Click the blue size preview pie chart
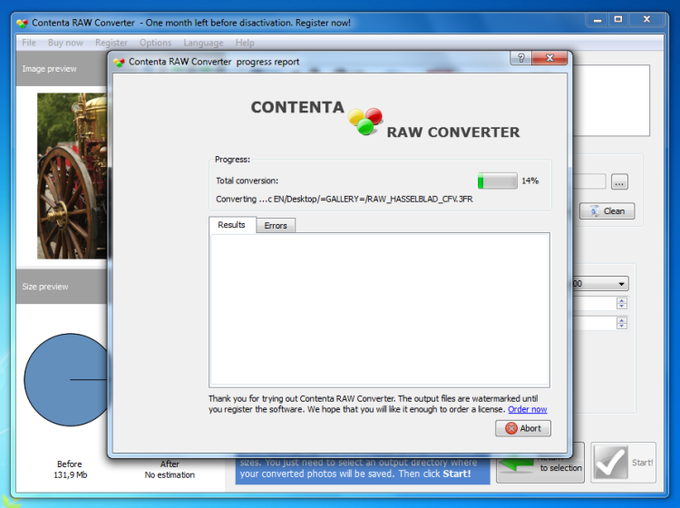680x508 pixels. 65,380
